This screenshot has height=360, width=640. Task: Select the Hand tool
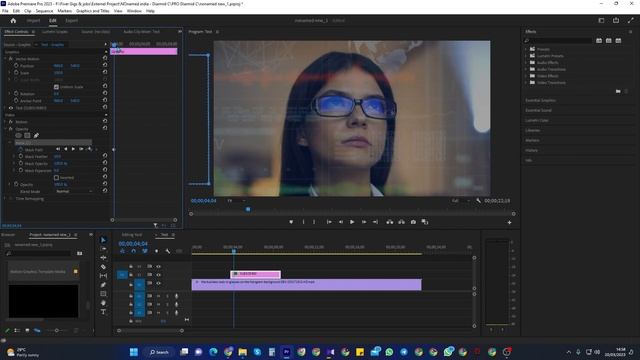tap(103, 302)
